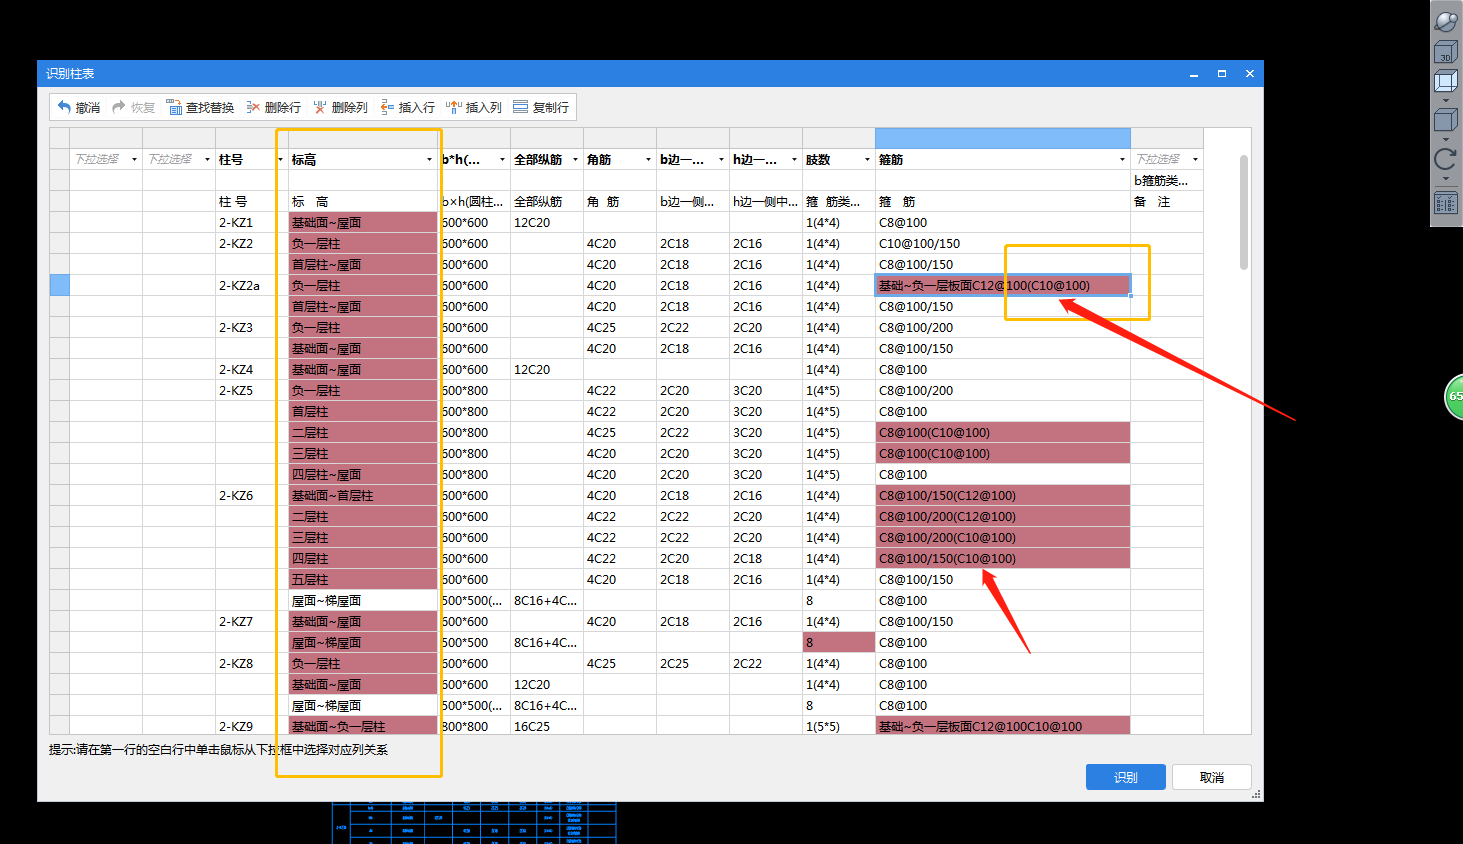Open the first 下拉选择 column dropdown
This screenshot has height=844, width=1463.
click(134, 160)
